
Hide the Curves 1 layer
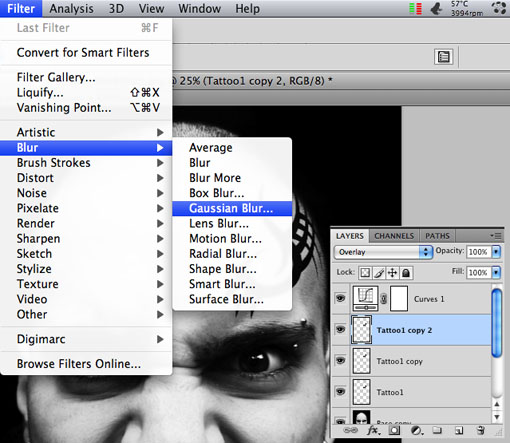pos(340,298)
